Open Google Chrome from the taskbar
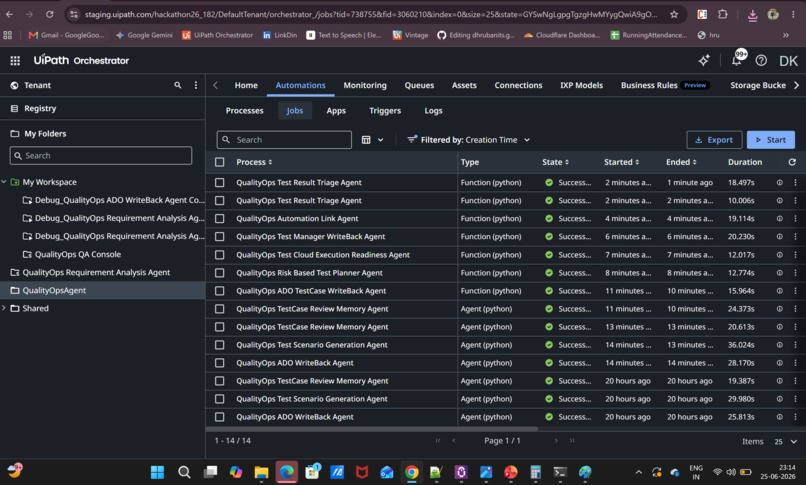The height and width of the screenshot is (485, 806). (411, 472)
